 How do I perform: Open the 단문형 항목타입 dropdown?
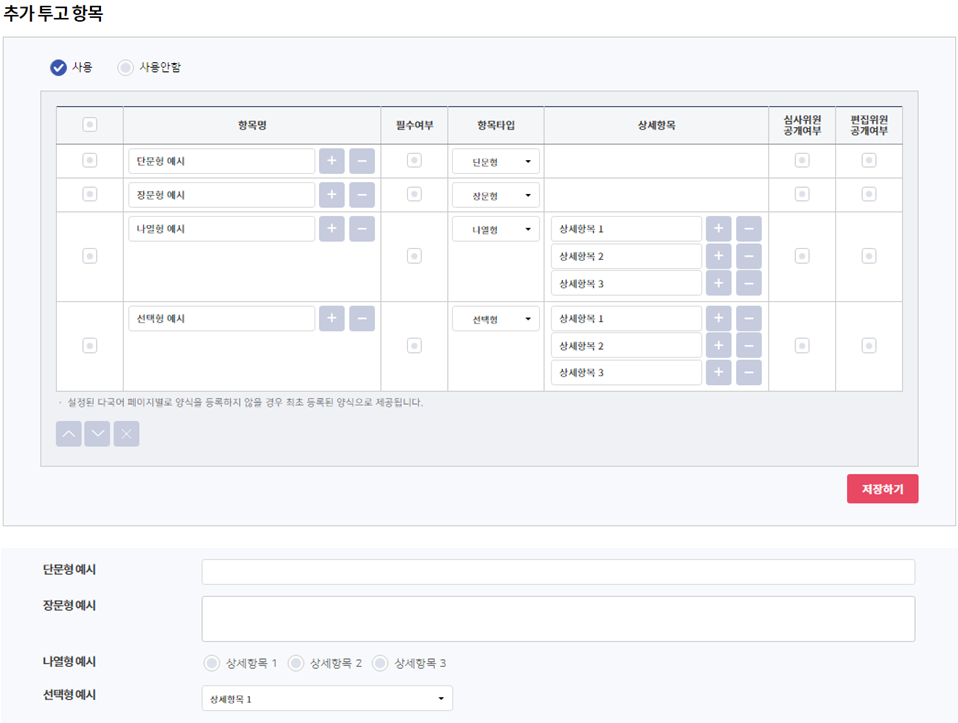(495, 161)
